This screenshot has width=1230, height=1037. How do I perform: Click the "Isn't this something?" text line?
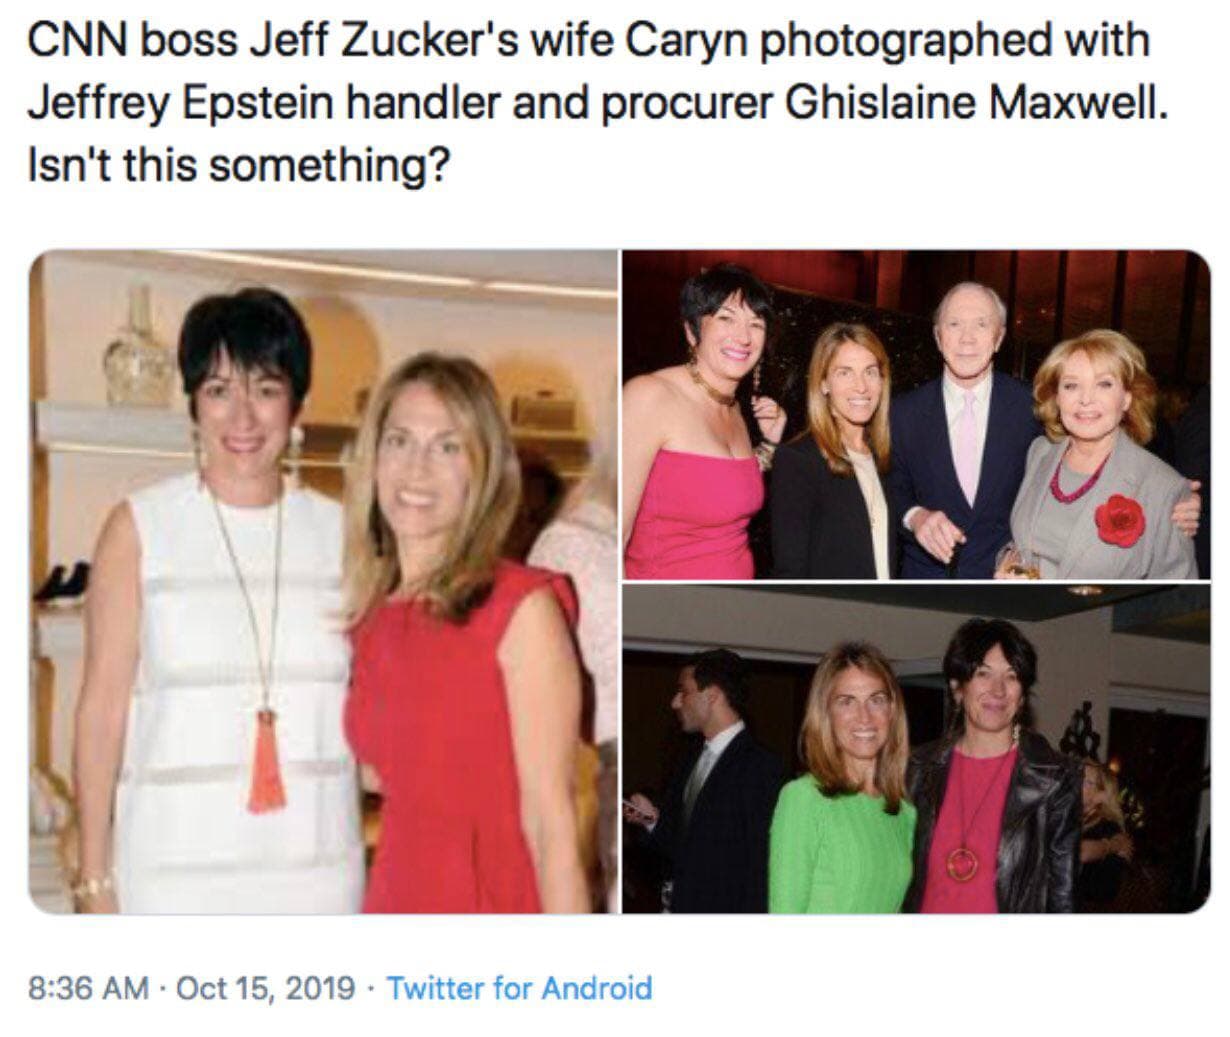(235, 165)
